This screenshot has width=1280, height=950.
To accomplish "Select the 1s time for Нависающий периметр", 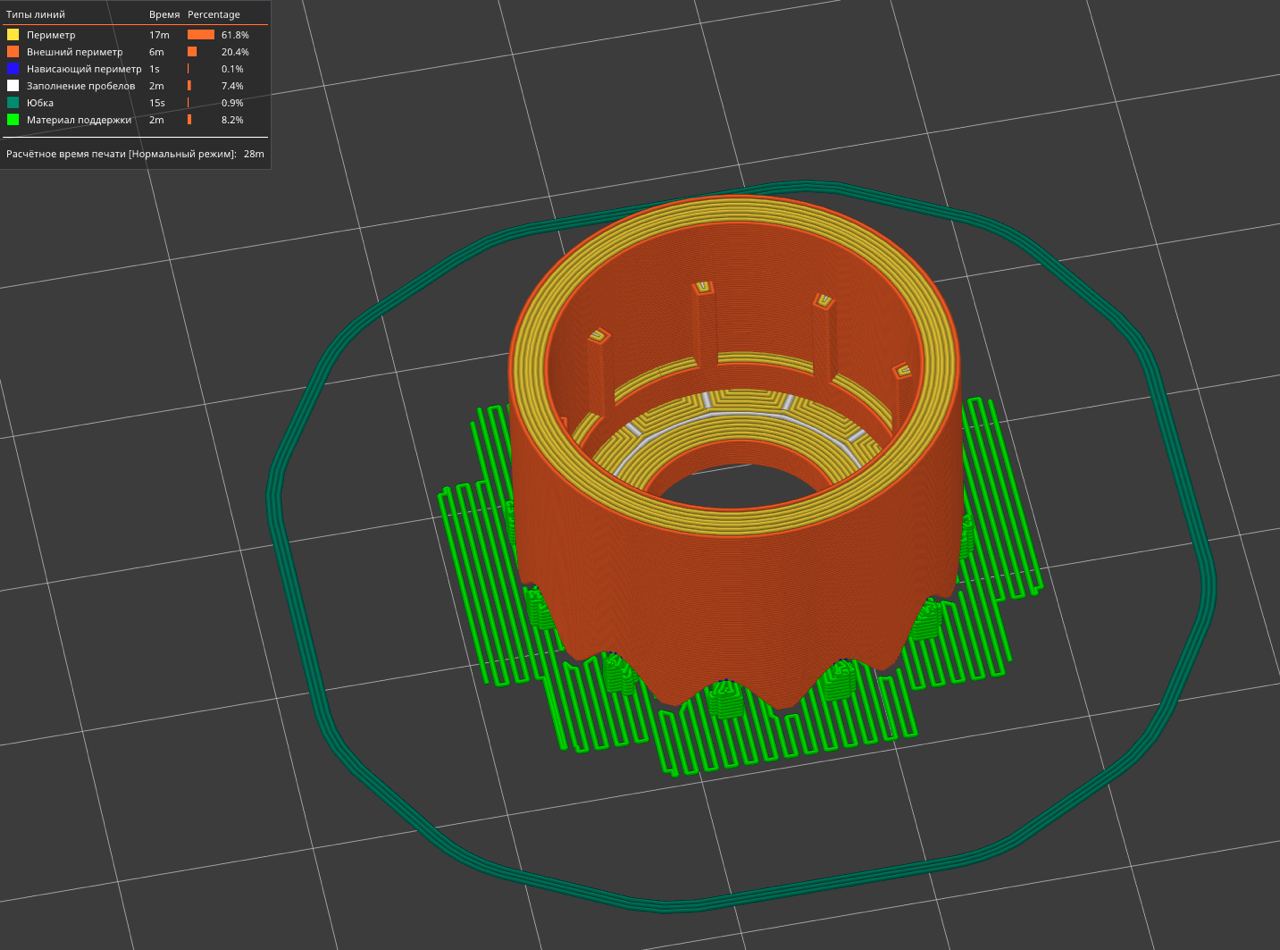I will 154,69.
